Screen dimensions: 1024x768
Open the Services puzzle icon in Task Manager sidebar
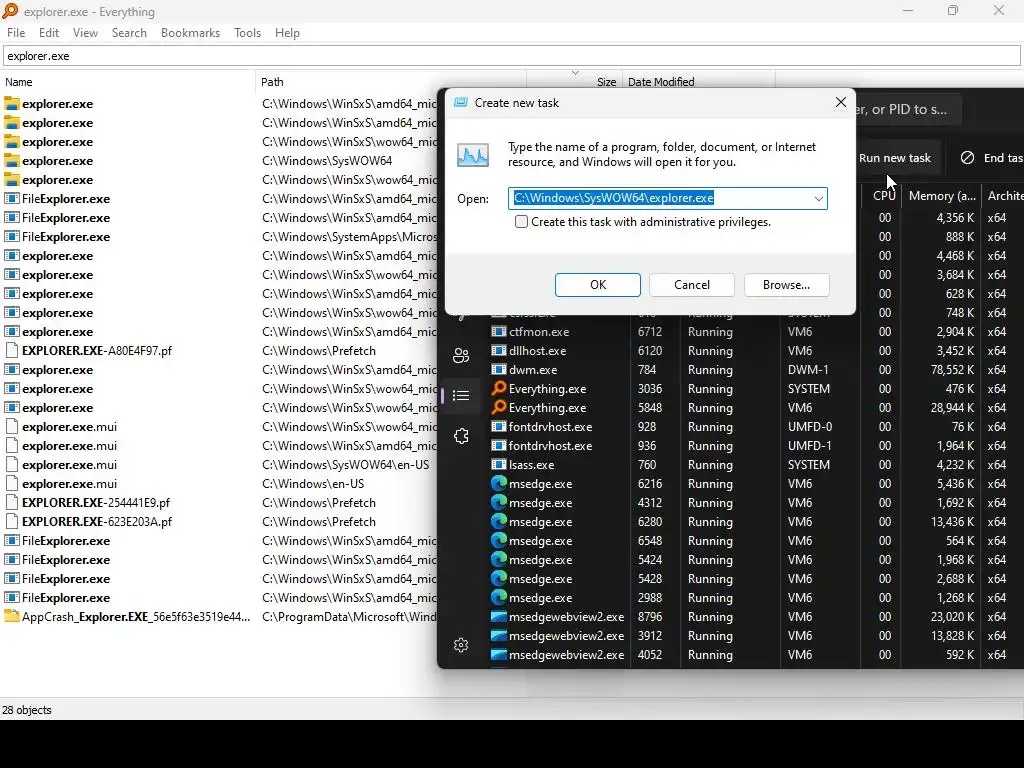click(x=461, y=436)
